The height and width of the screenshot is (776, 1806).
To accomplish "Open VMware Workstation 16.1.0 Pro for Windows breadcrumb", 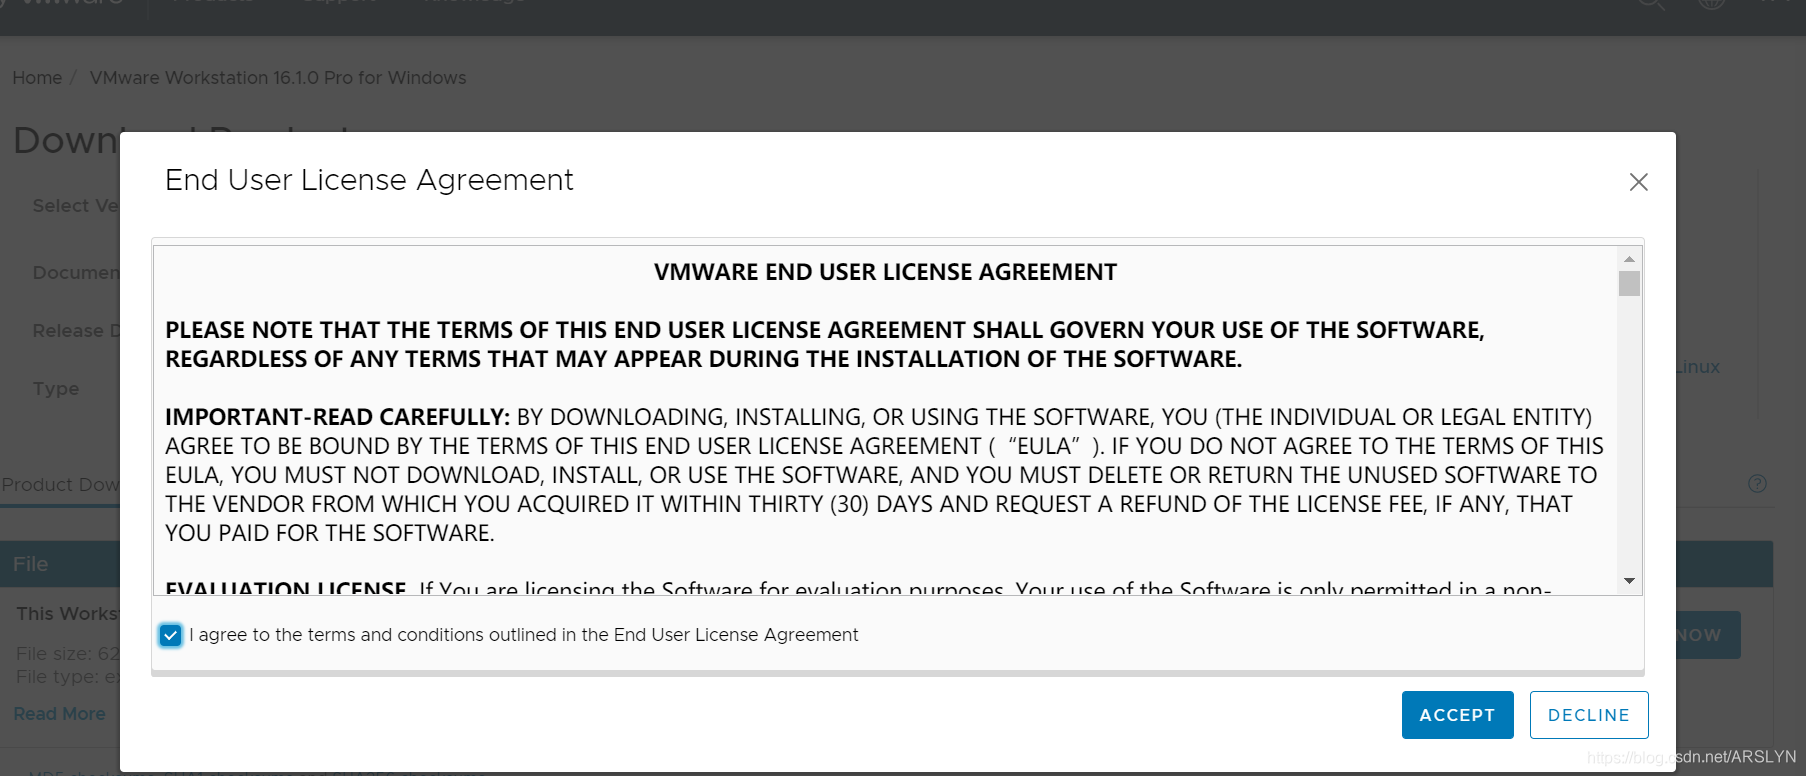I will (278, 78).
